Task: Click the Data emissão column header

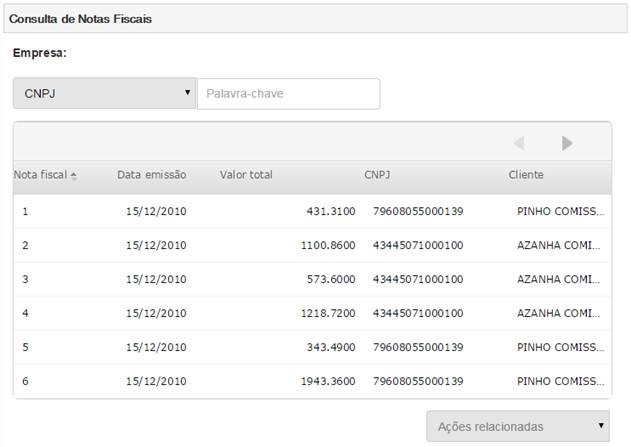Action: pos(151,175)
